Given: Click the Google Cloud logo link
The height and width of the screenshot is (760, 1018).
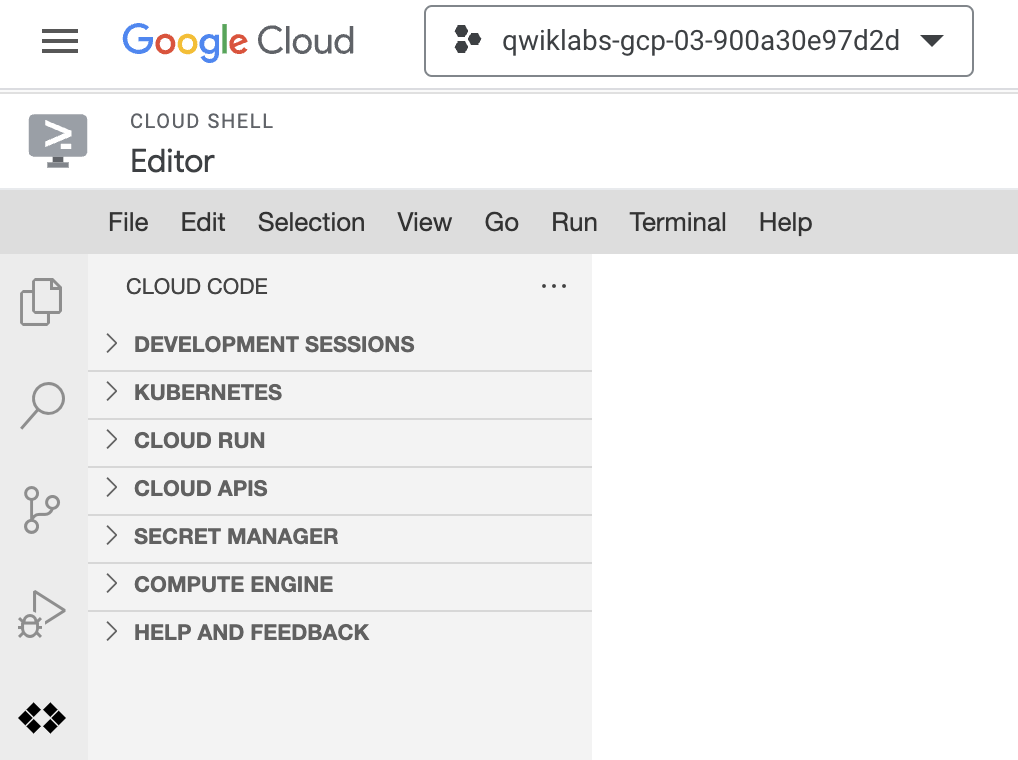Looking at the screenshot, I should click(238, 41).
